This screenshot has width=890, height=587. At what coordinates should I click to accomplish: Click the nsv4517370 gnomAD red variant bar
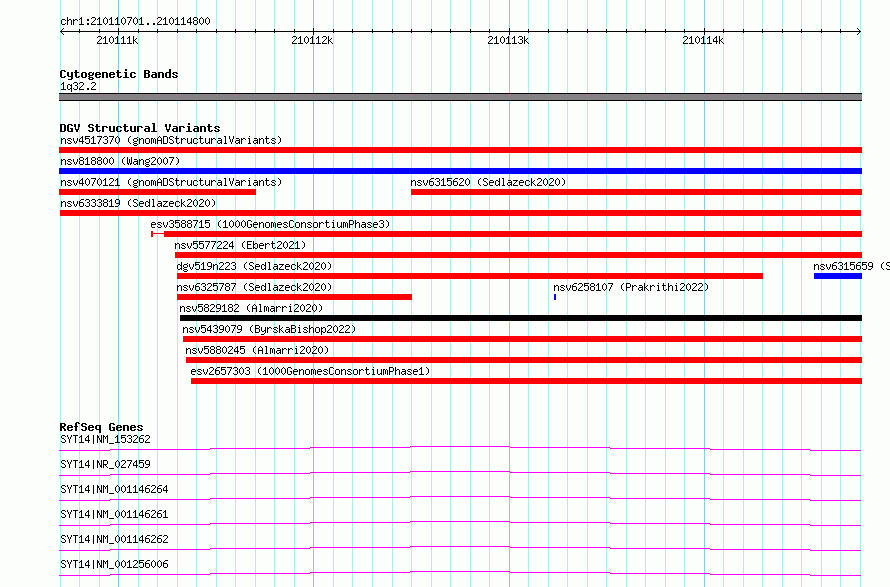(460, 150)
